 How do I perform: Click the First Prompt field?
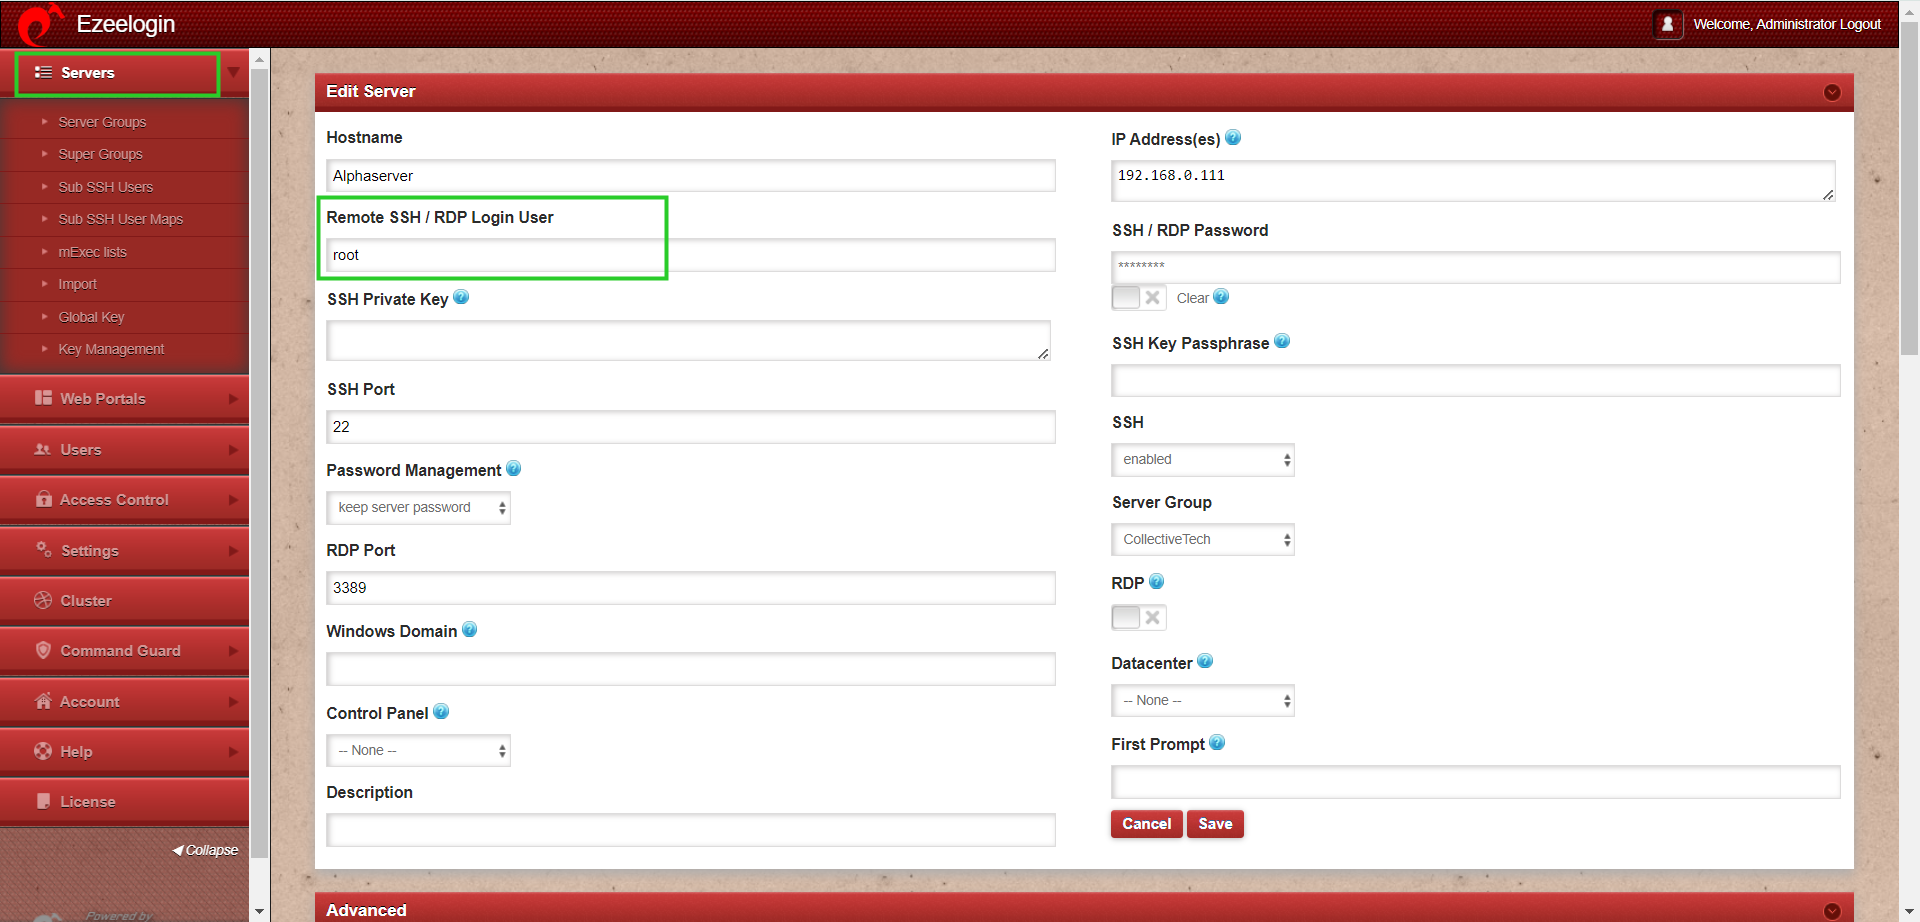(1476, 782)
